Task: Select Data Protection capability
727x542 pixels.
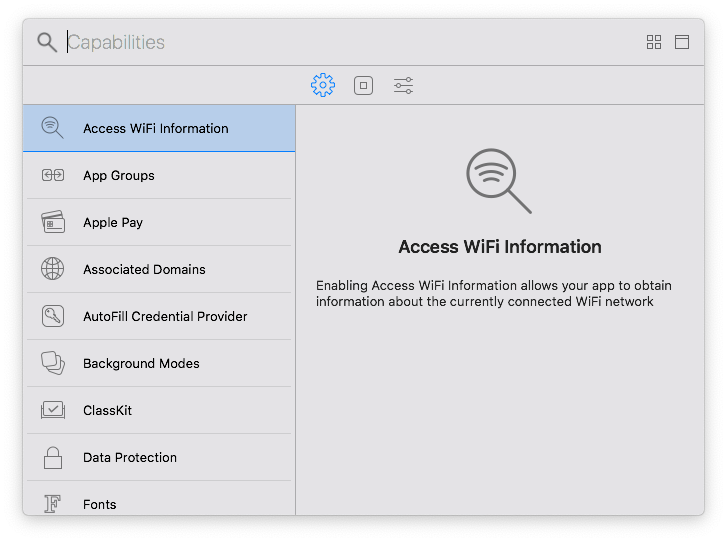Action: point(130,457)
